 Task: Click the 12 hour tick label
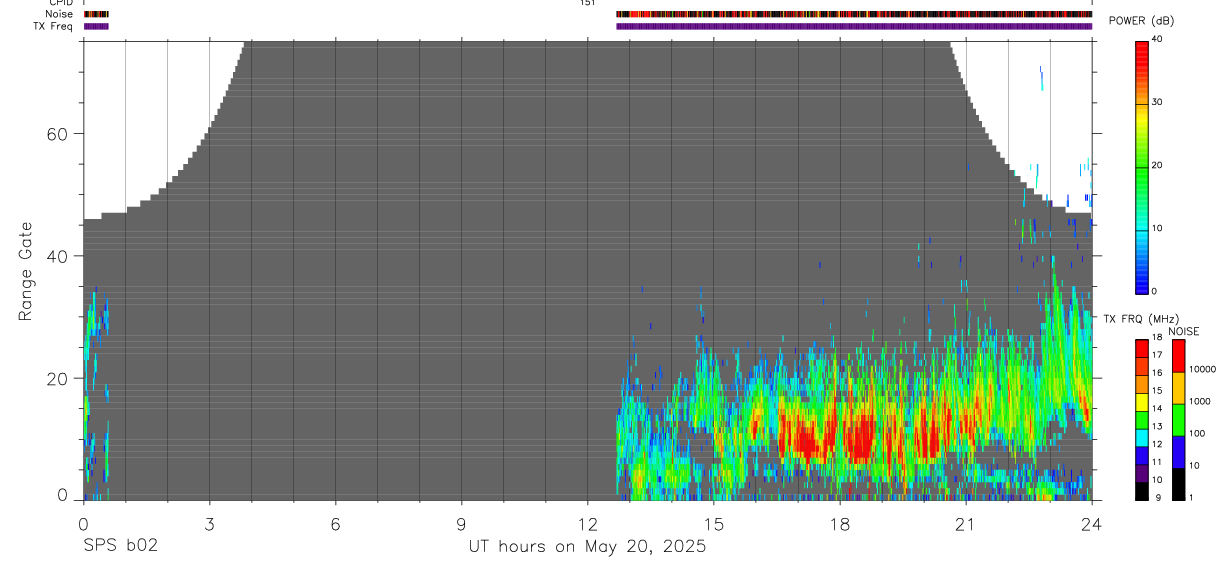click(588, 523)
